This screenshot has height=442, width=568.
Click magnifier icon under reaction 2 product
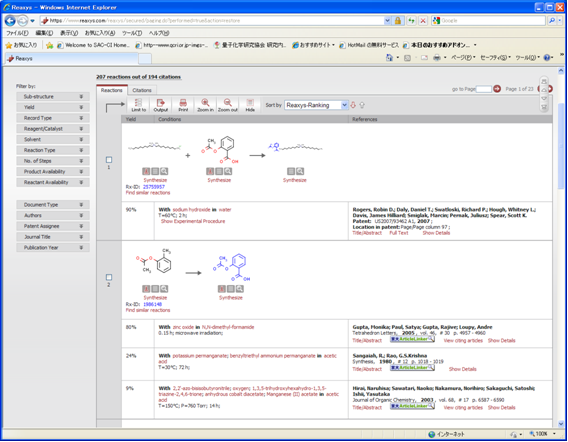[x=239, y=288]
